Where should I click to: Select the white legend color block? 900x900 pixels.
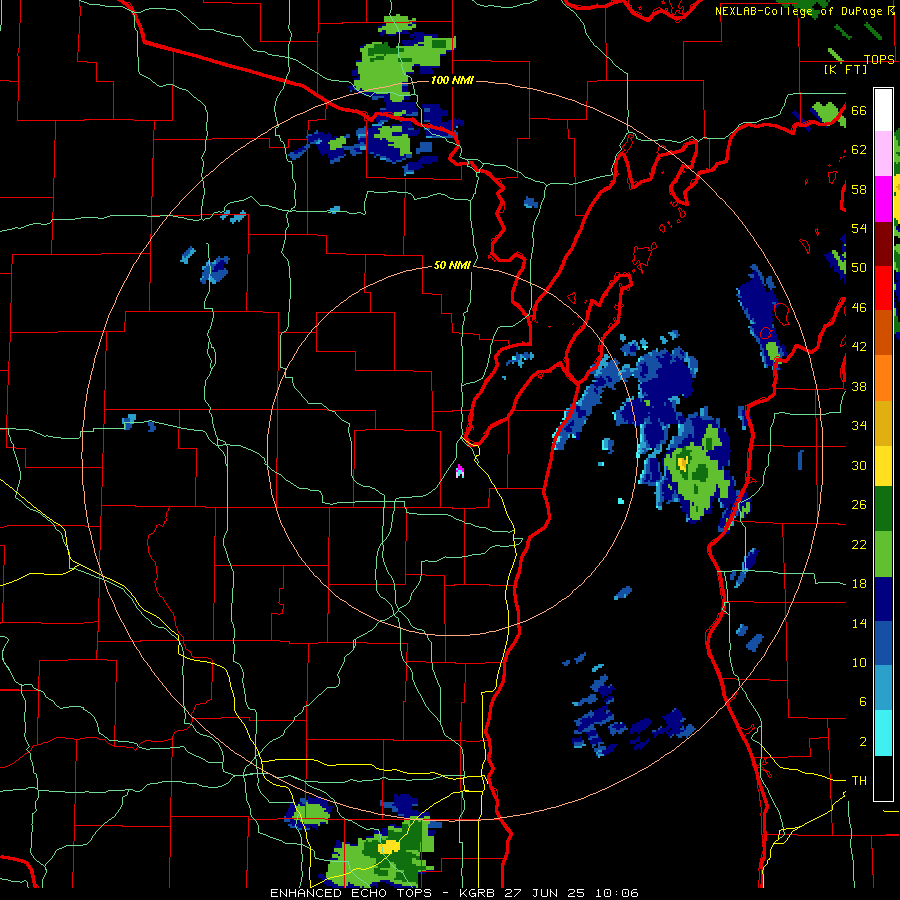coord(883,110)
